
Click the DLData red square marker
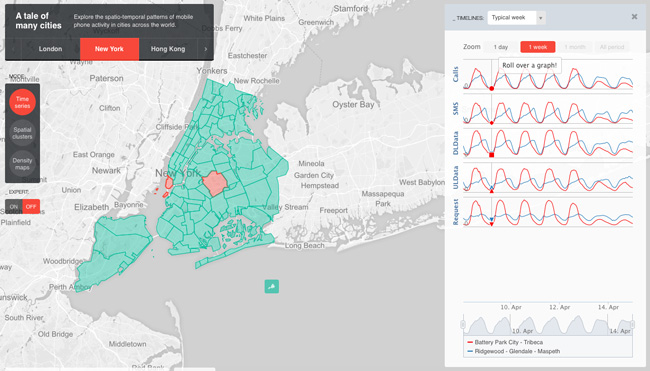492,155
